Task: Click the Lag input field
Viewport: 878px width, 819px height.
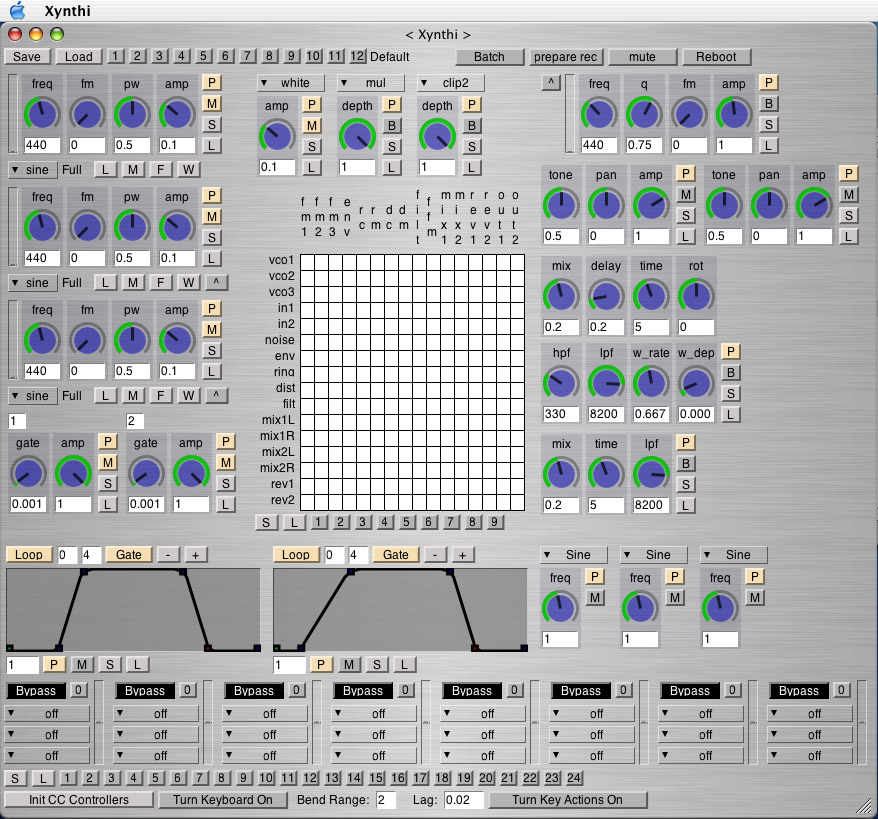Action: [x=464, y=799]
